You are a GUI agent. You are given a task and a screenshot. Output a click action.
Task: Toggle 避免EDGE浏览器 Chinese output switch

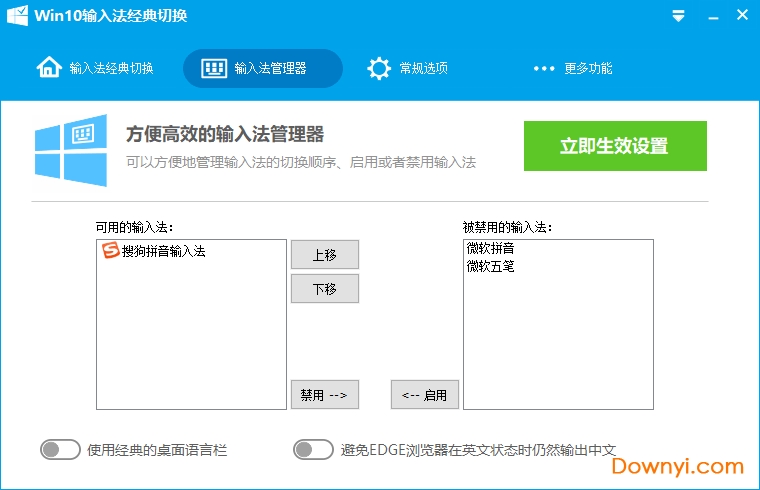(x=313, y=450)
